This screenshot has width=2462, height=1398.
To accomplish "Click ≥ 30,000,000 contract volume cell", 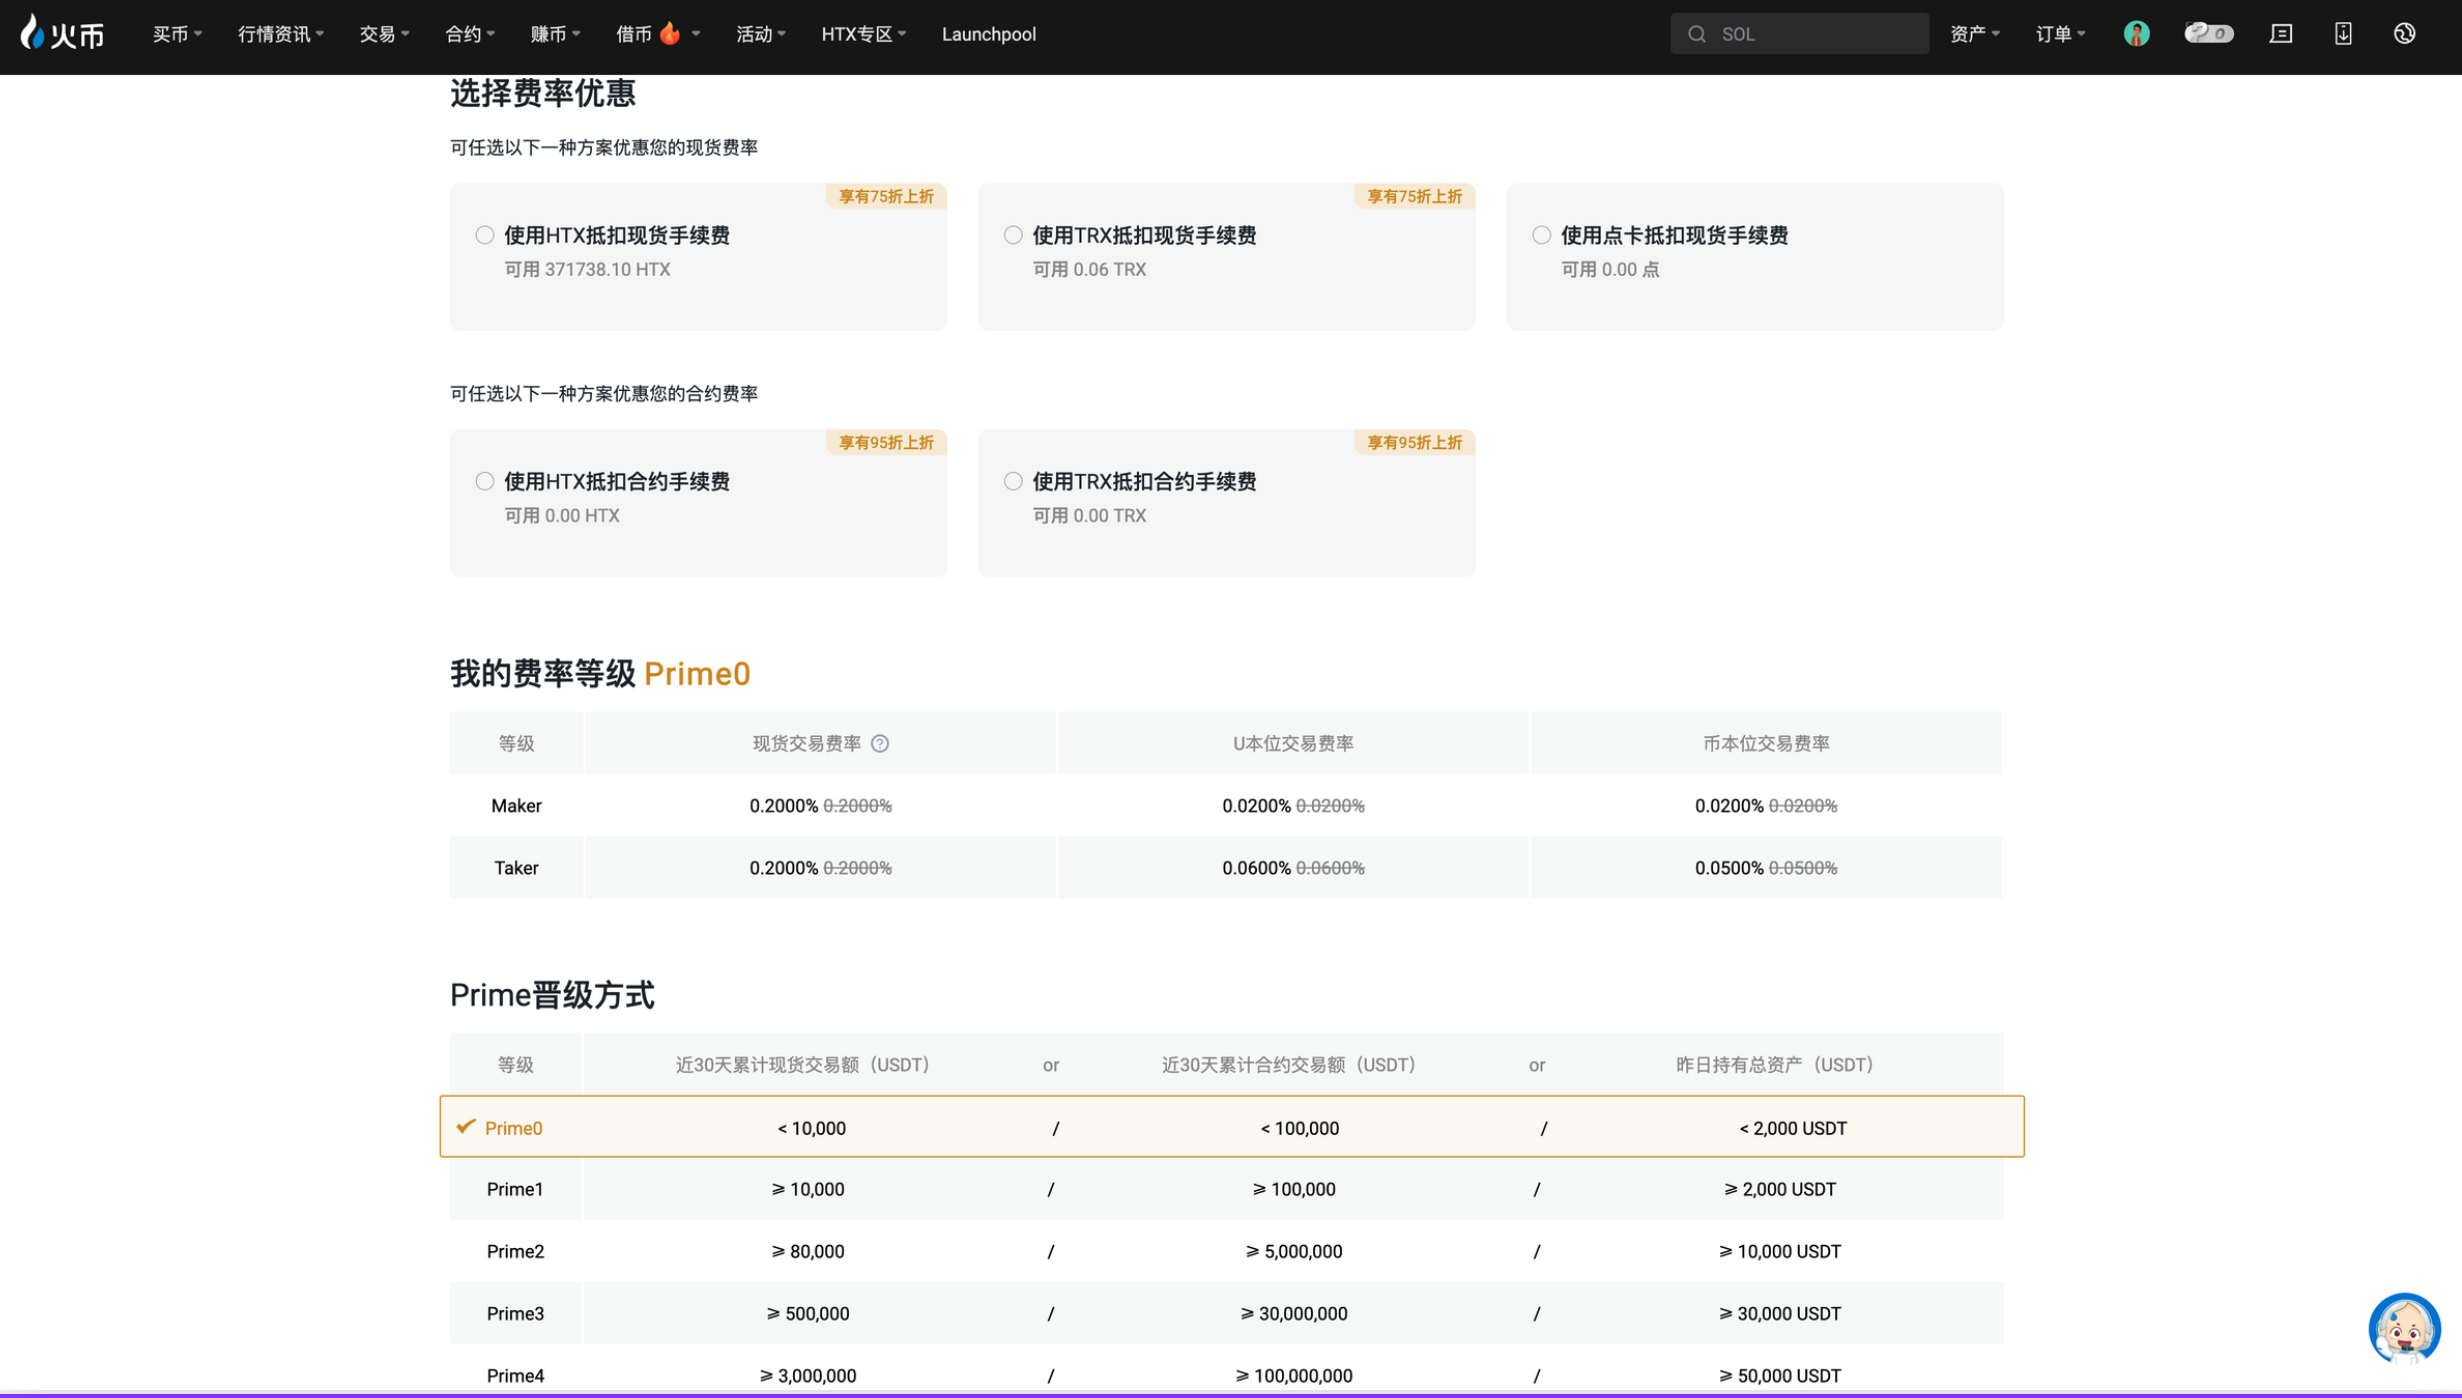I will (x=1293, y=1314).
